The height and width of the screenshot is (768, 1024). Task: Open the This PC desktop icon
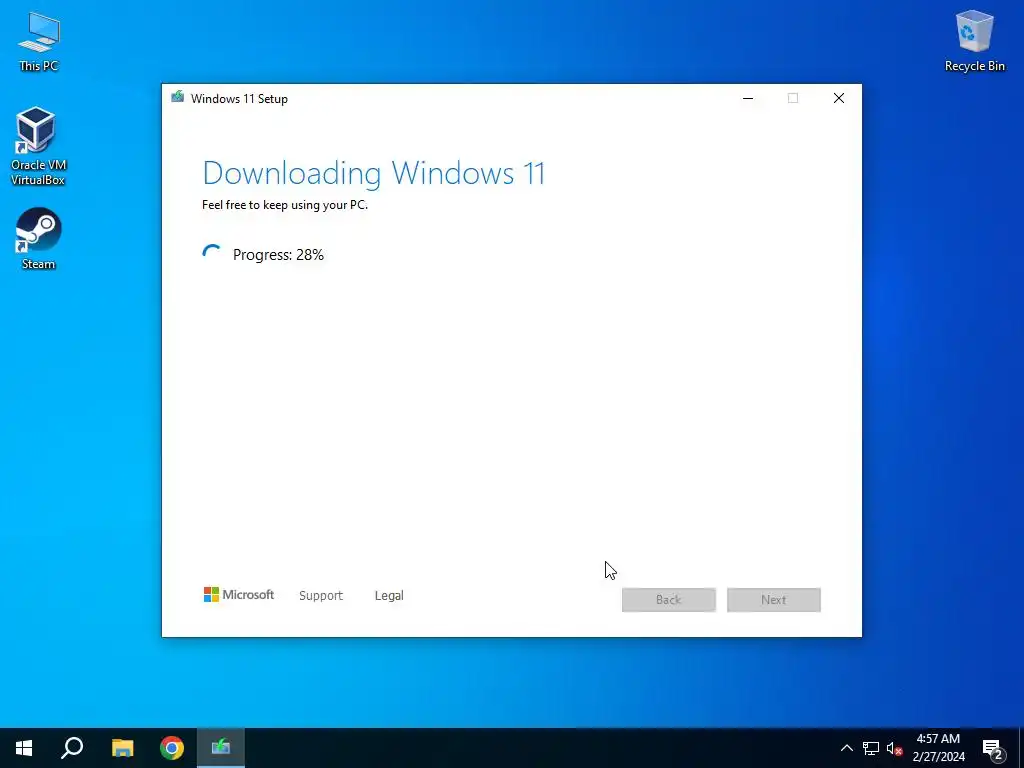point(39,41)
